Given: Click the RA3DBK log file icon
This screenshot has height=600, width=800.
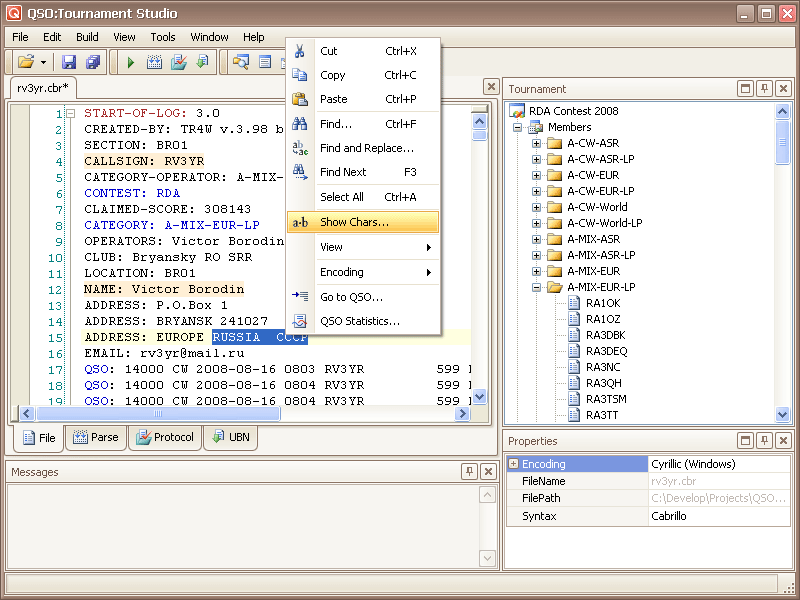Looking at the screenshot, I should [x=574, y=335].
